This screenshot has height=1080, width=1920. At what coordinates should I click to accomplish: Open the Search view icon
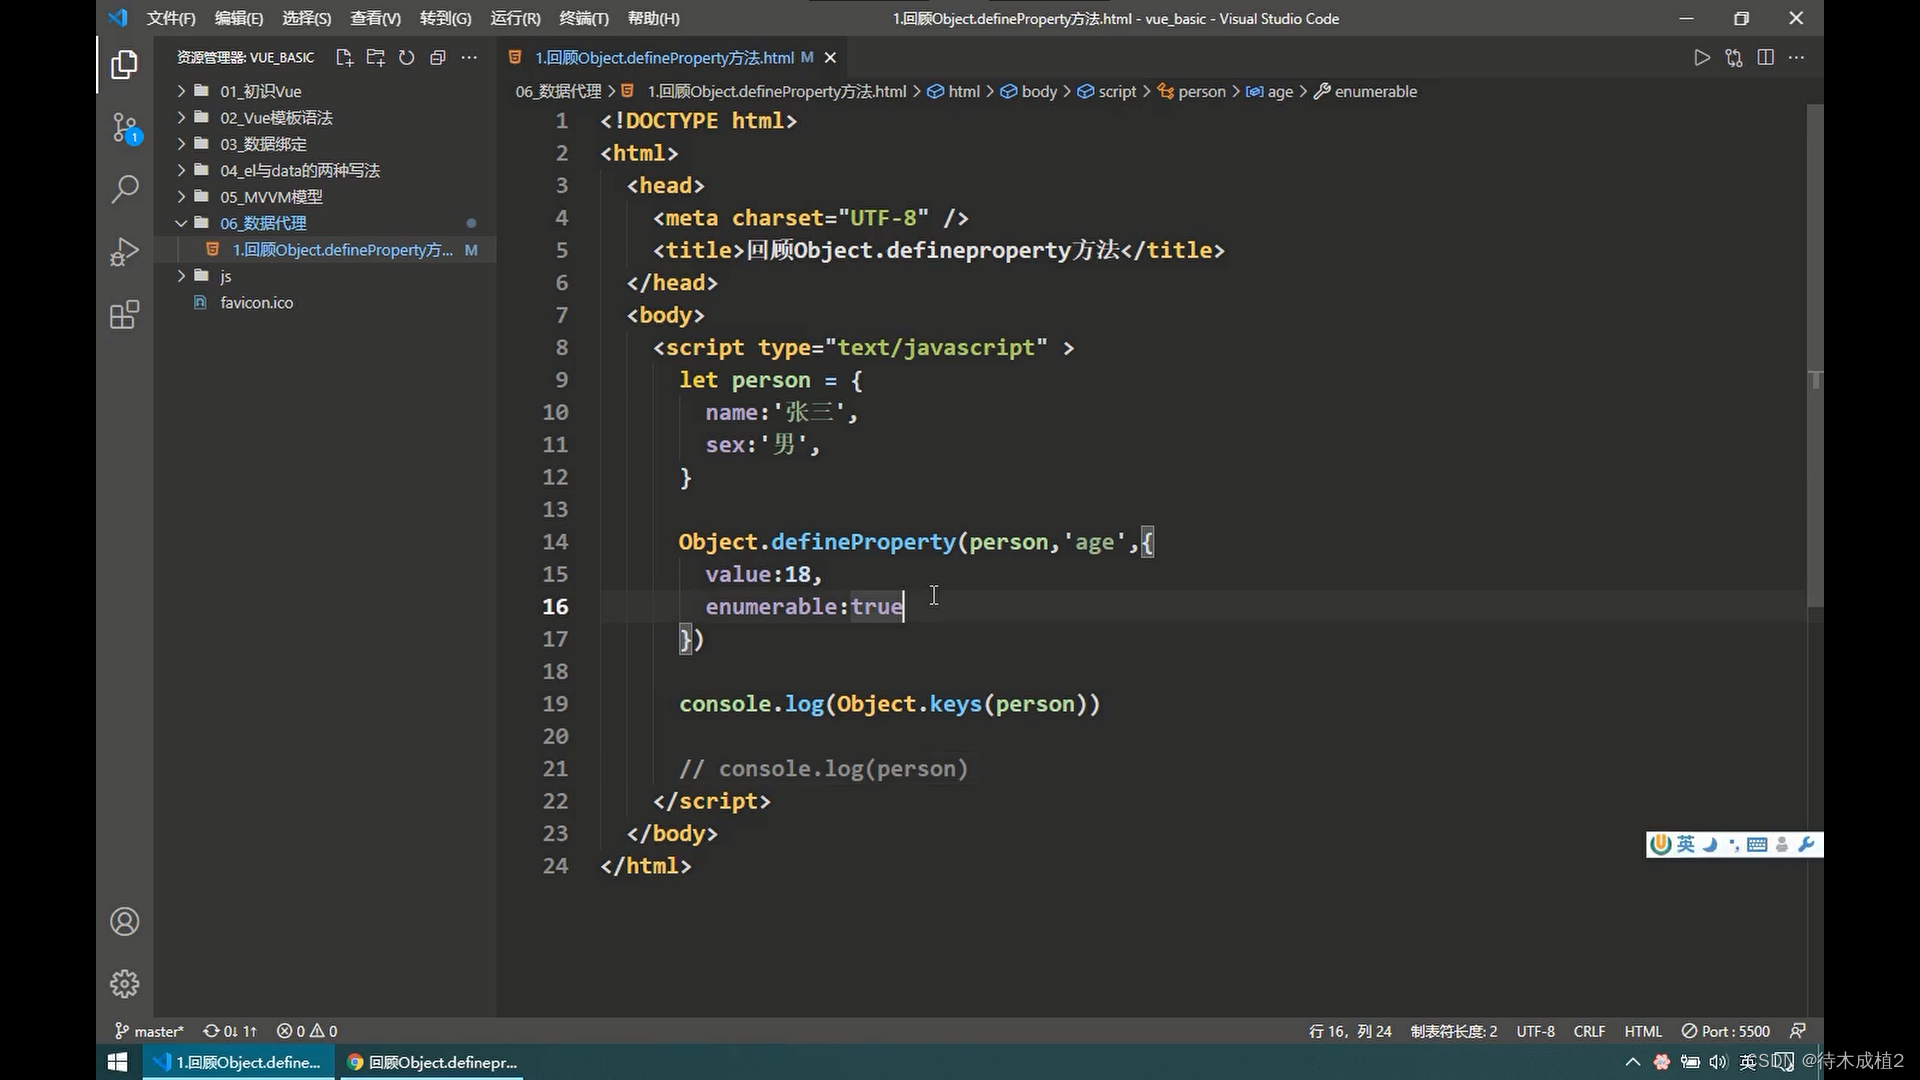pos(125,189)
